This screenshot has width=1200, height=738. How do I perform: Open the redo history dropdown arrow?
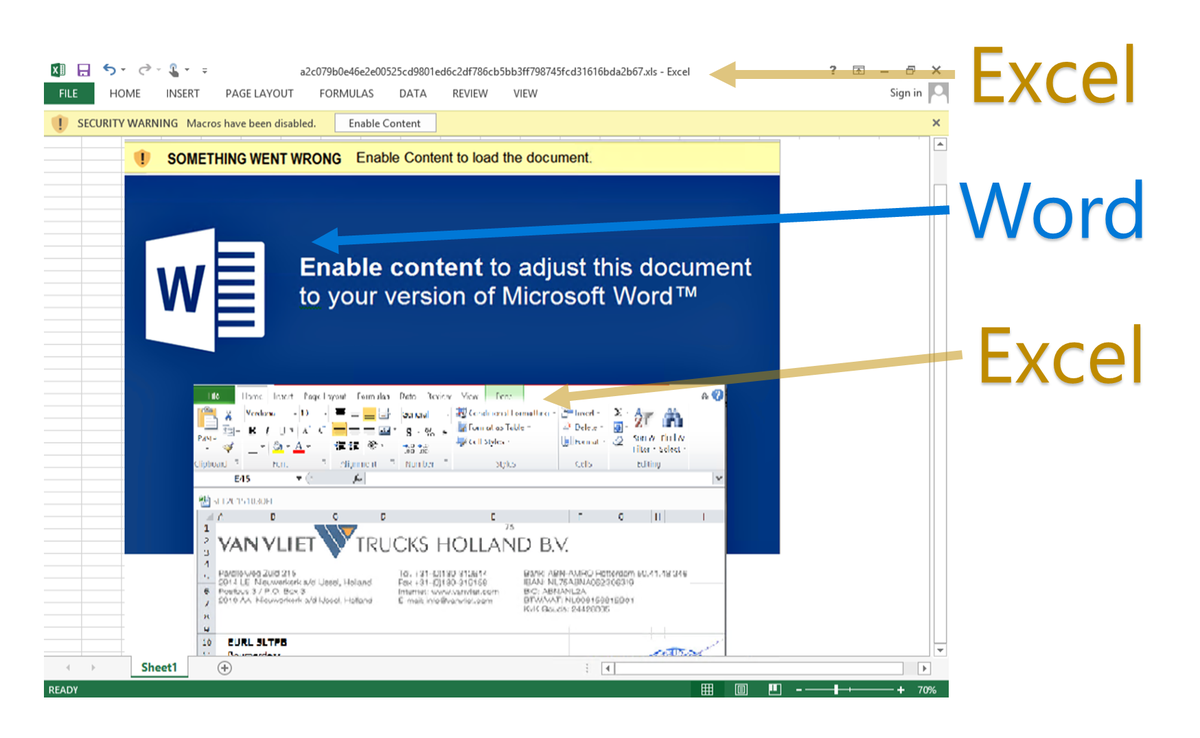click(x=158, y=71)
